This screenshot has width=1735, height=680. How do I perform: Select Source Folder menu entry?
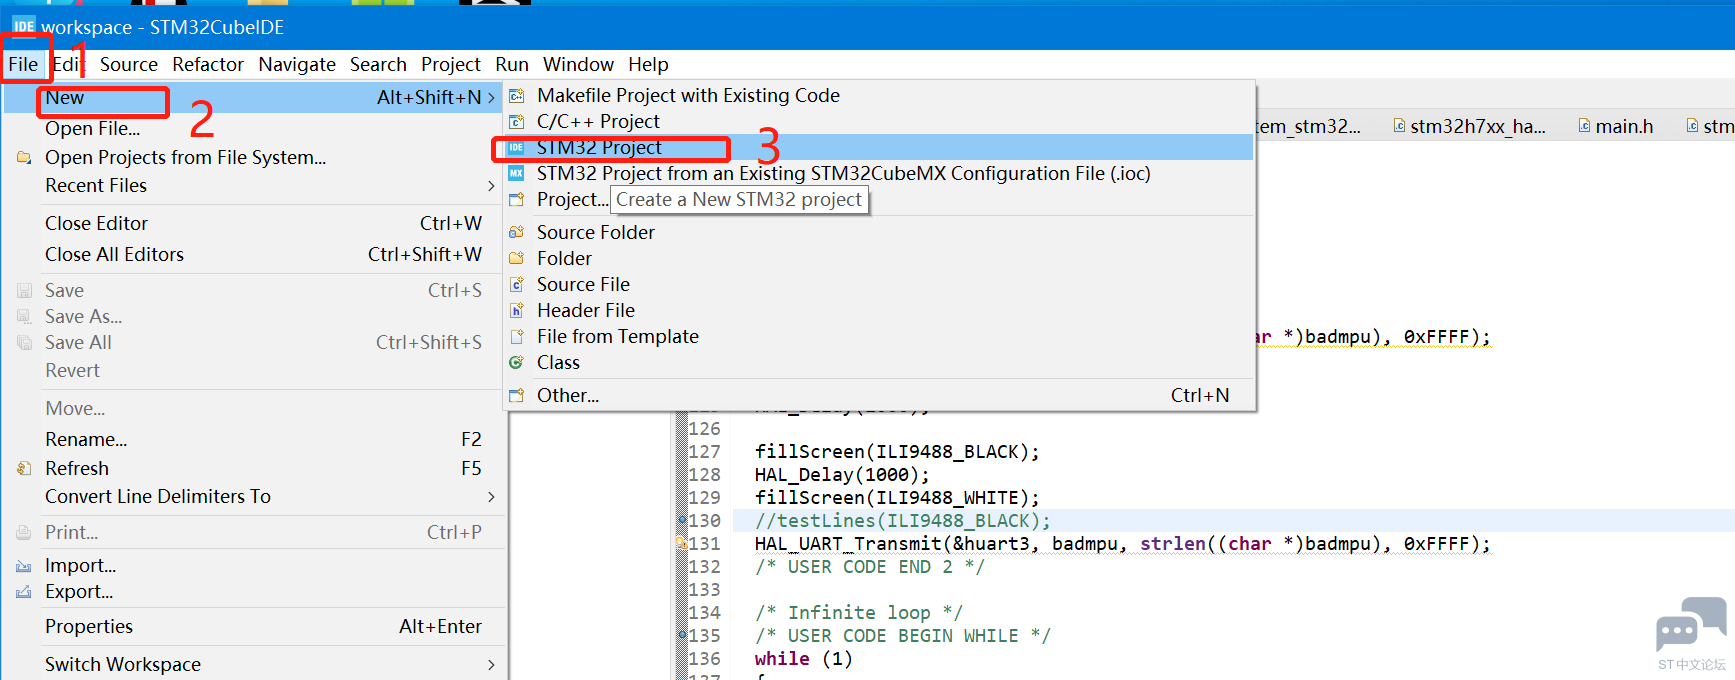coord(879,232)
